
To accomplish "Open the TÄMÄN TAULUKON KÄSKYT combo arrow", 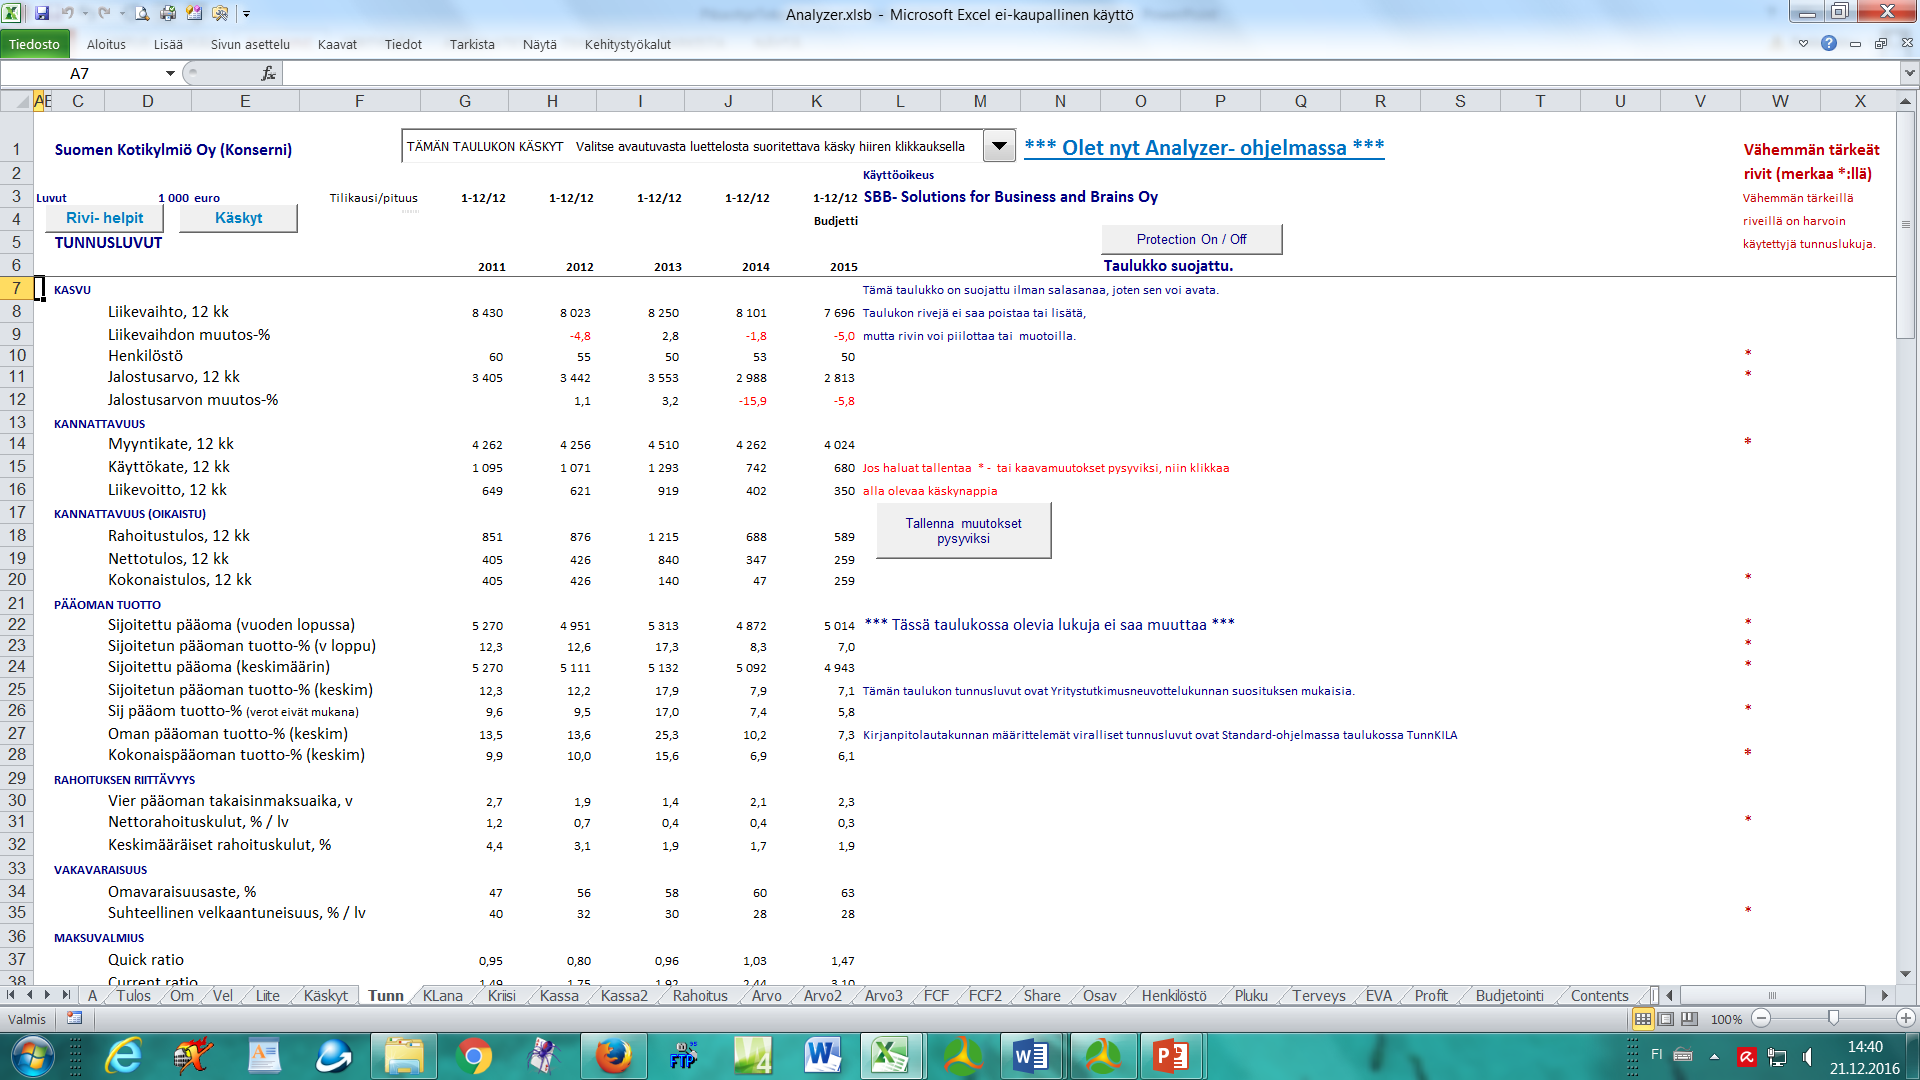I will tap(998, 146).
